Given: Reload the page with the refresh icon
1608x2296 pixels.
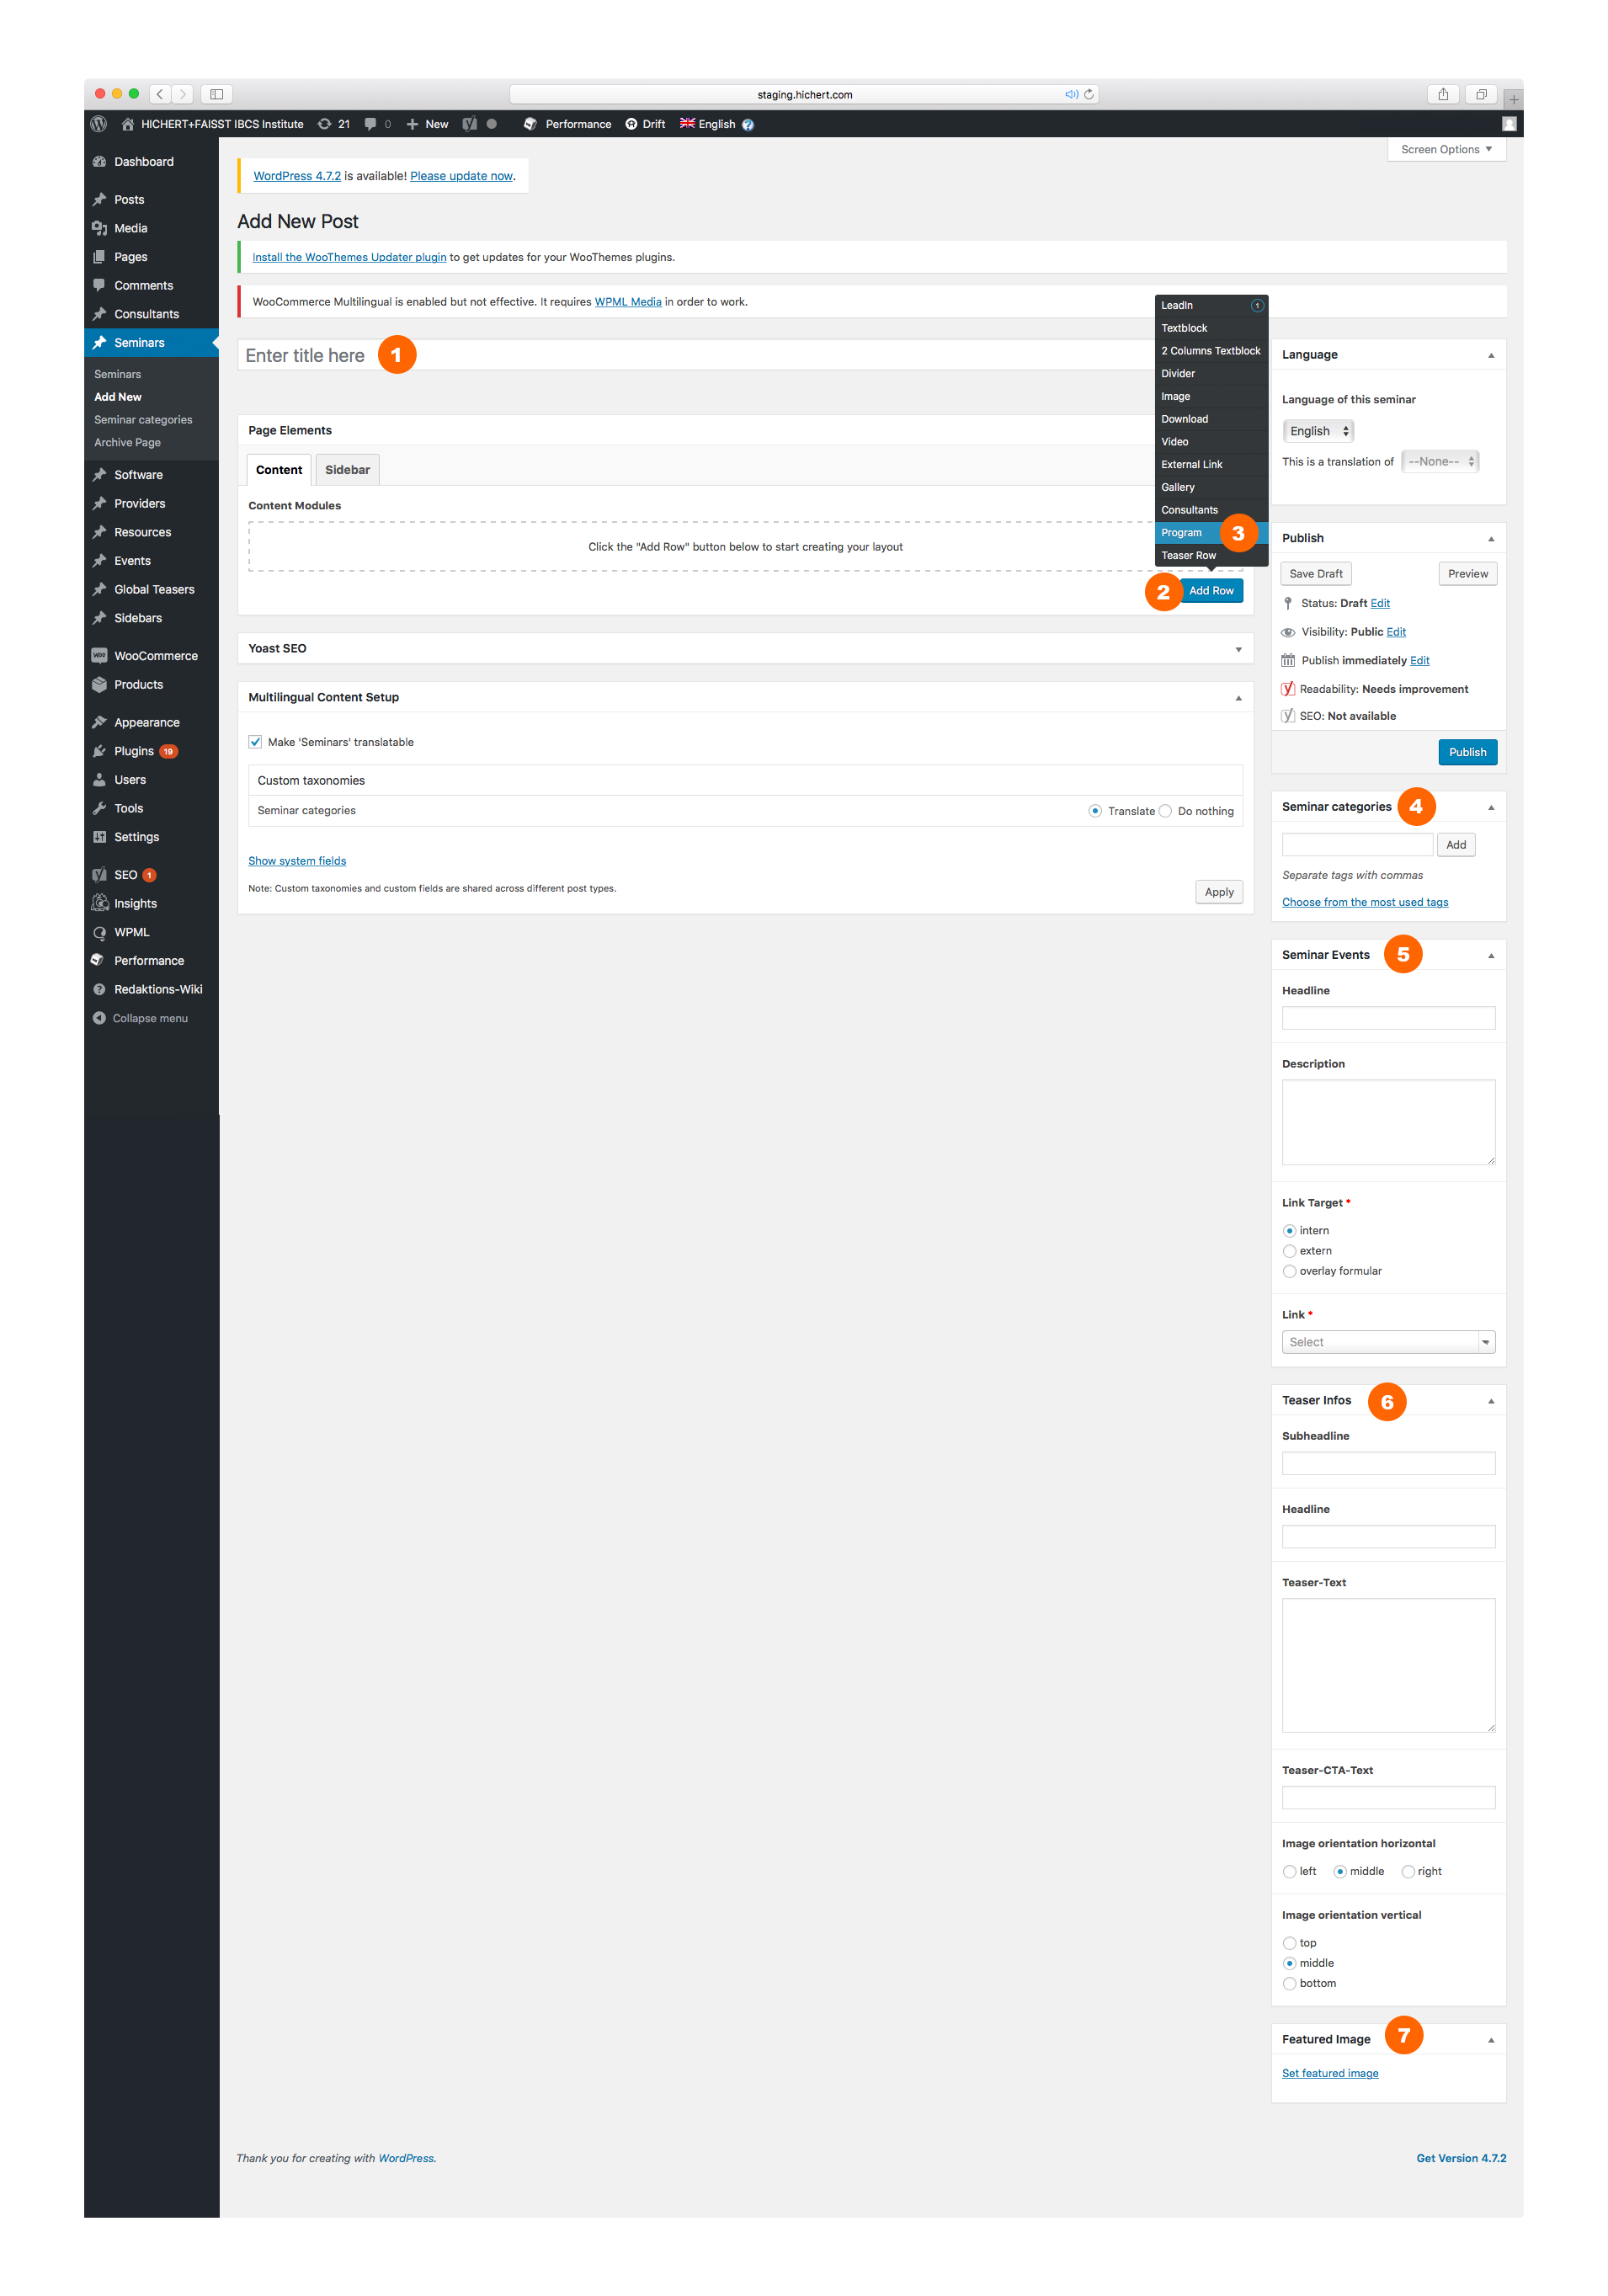Looking at the screenshot, I should click(1088, 94).
